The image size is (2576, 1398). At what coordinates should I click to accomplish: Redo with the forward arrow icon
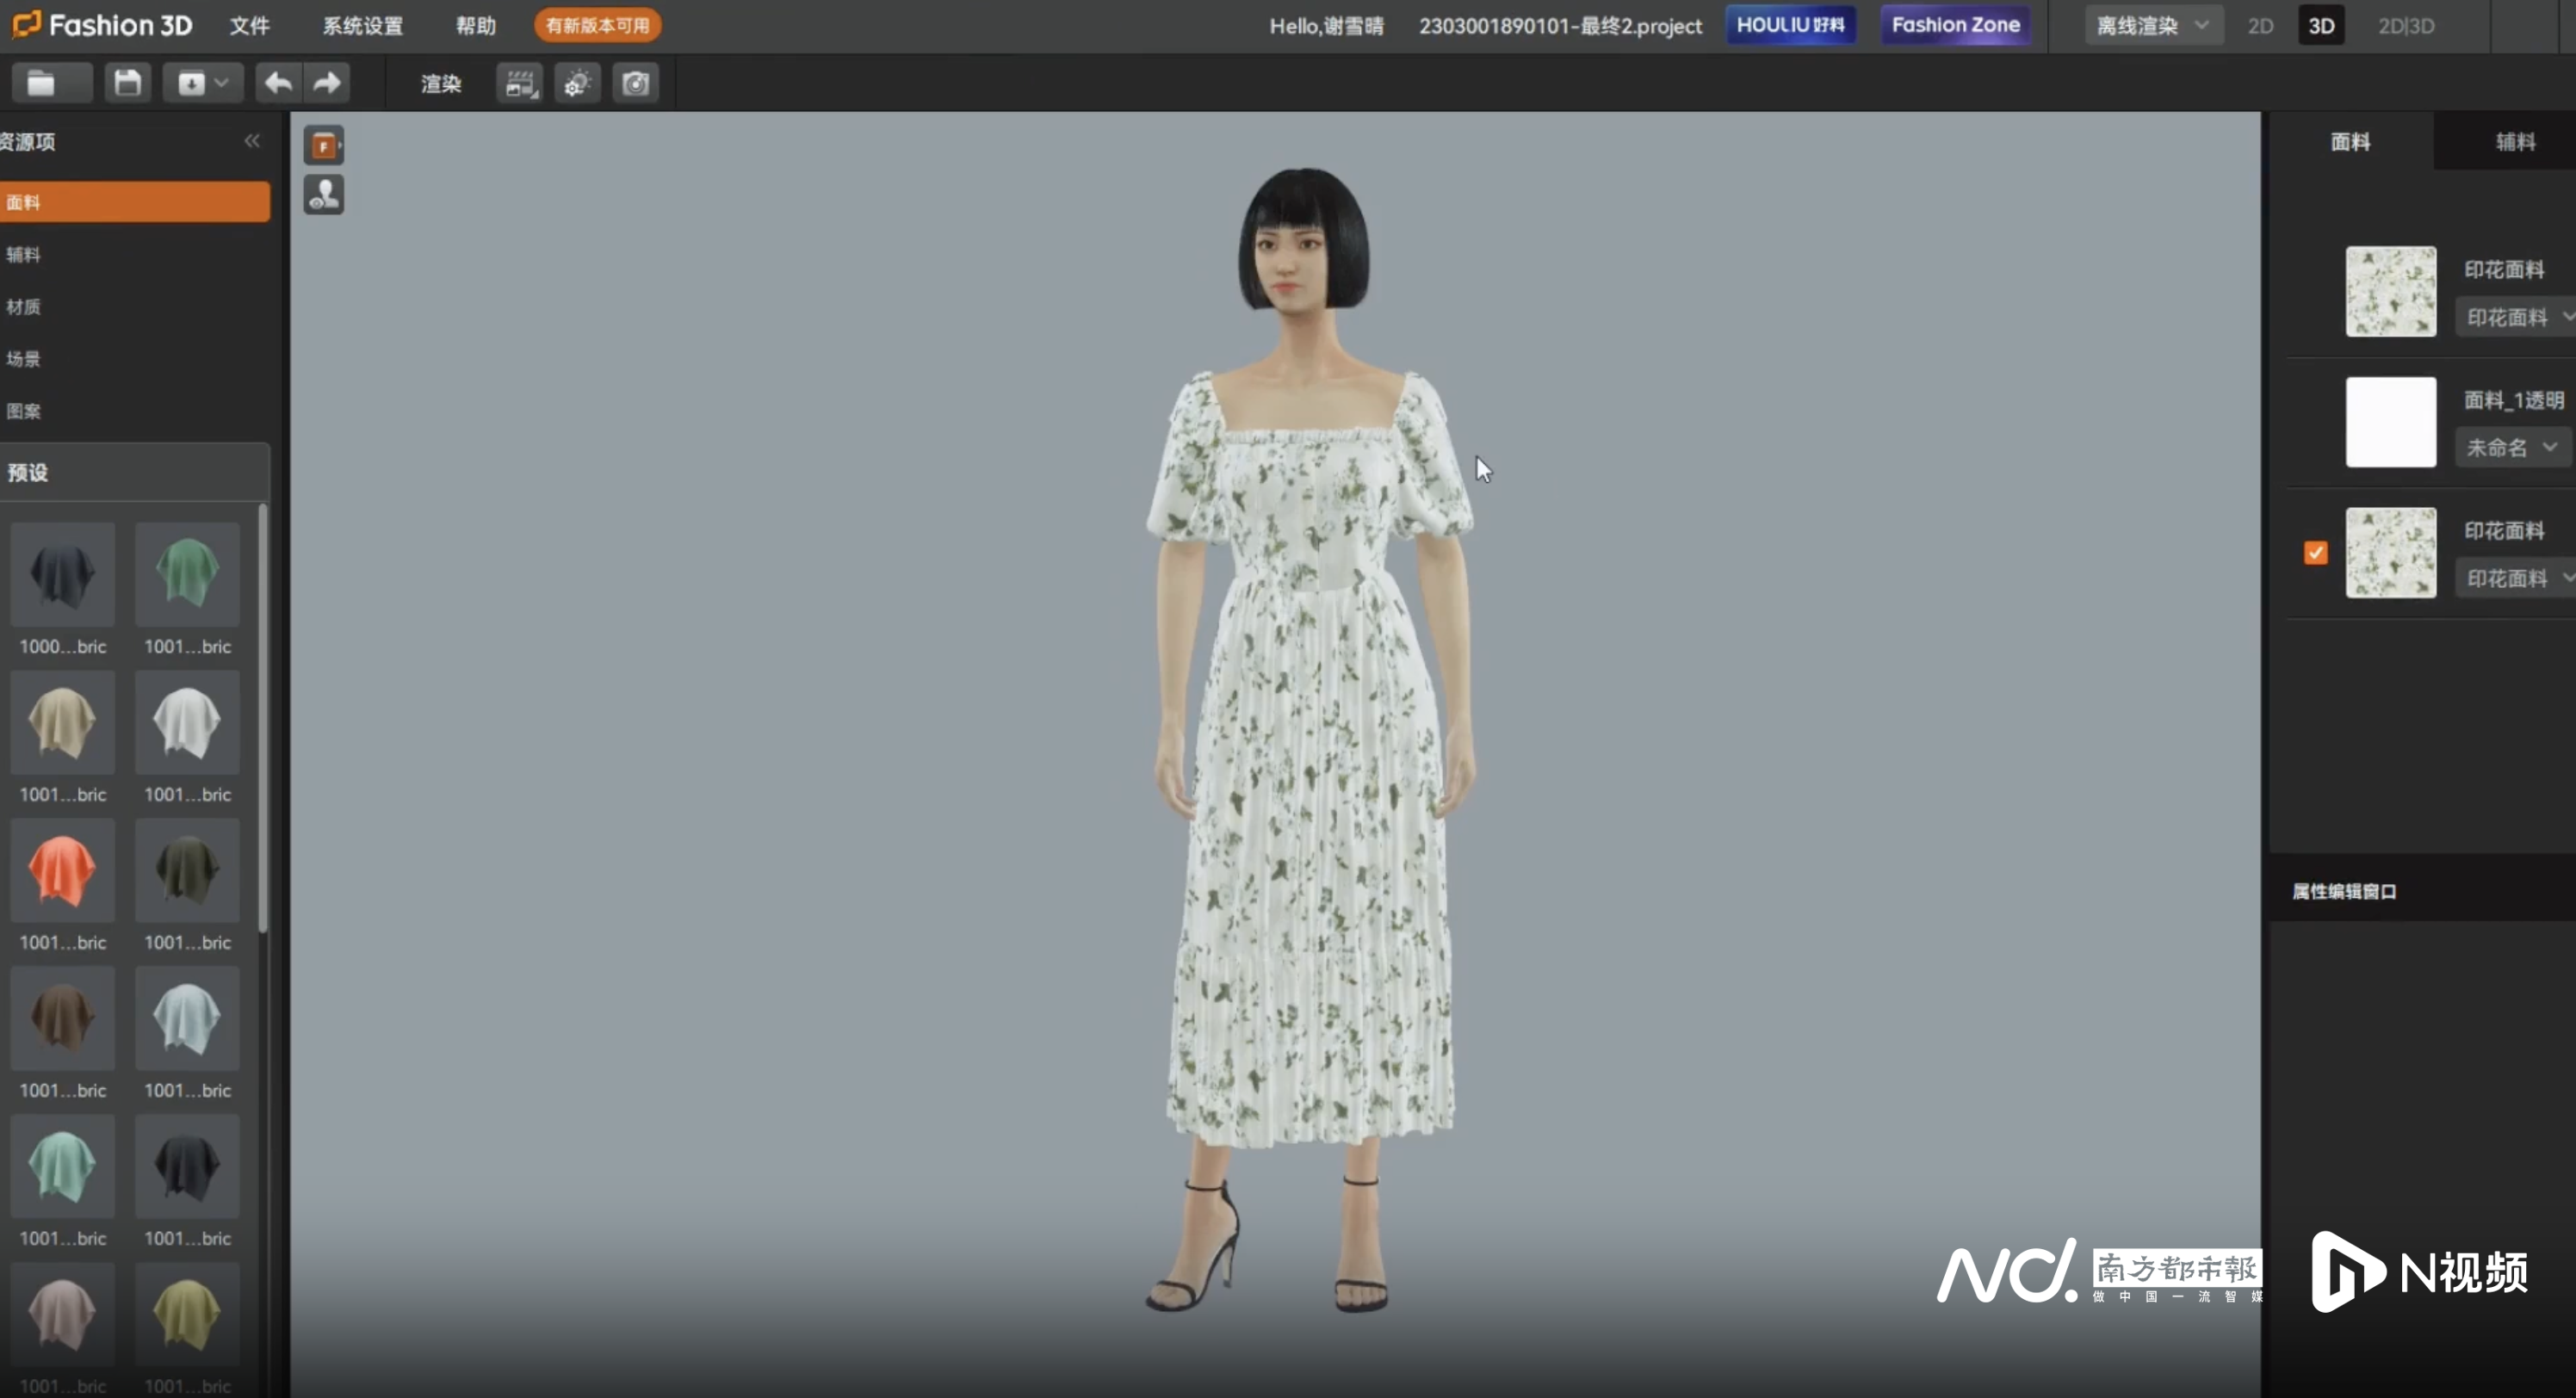click(x=327, y=83)
